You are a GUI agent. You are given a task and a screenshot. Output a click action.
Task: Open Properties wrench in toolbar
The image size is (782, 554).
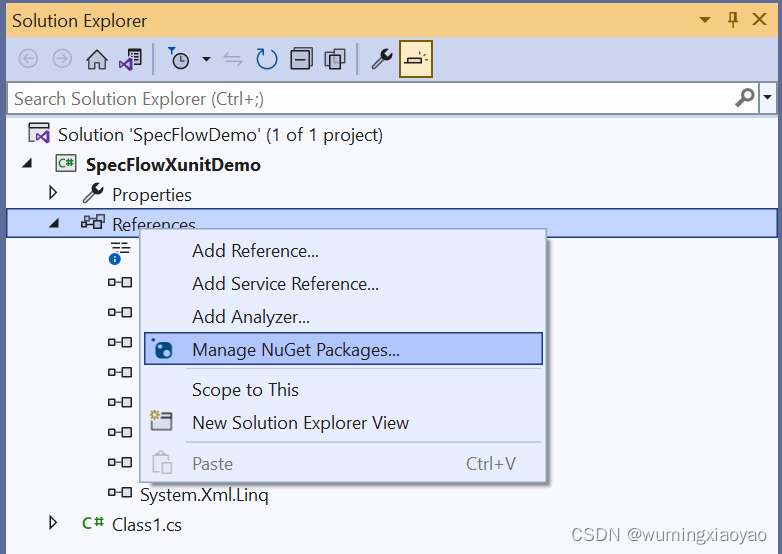point(382,59)
